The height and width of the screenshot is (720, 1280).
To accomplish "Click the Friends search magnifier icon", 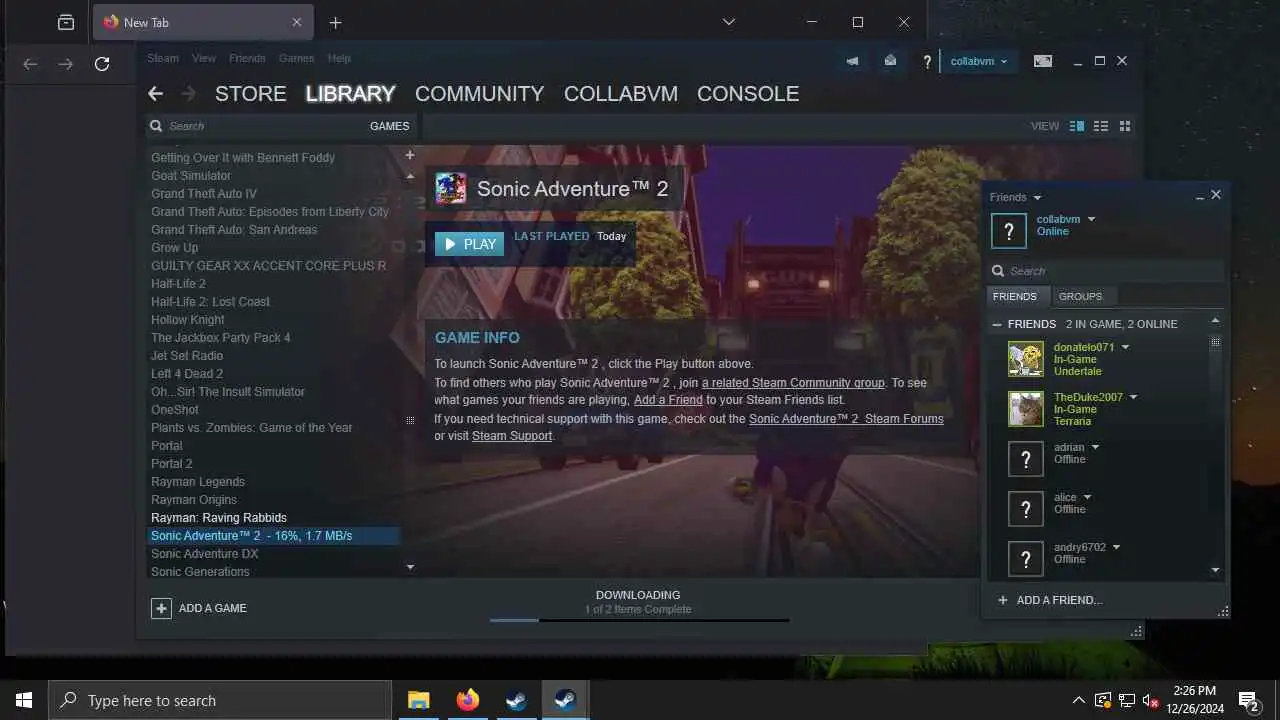I will point(997,271).
